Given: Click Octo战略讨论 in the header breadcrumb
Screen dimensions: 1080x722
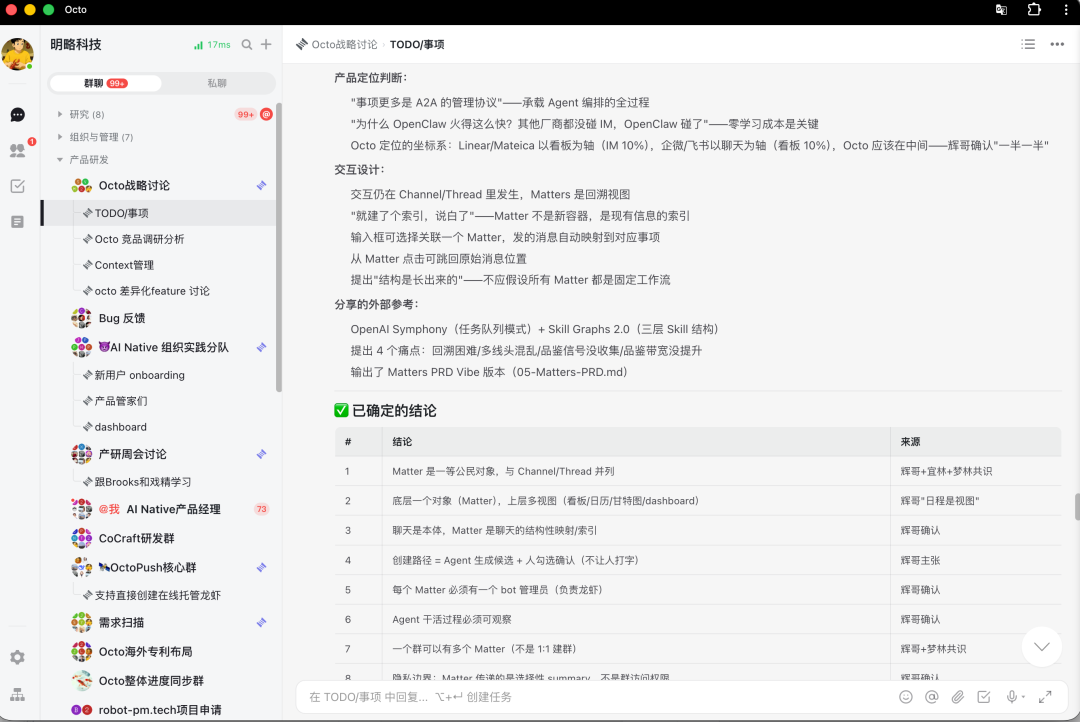Looking at the screenshot, I should 344,44.
